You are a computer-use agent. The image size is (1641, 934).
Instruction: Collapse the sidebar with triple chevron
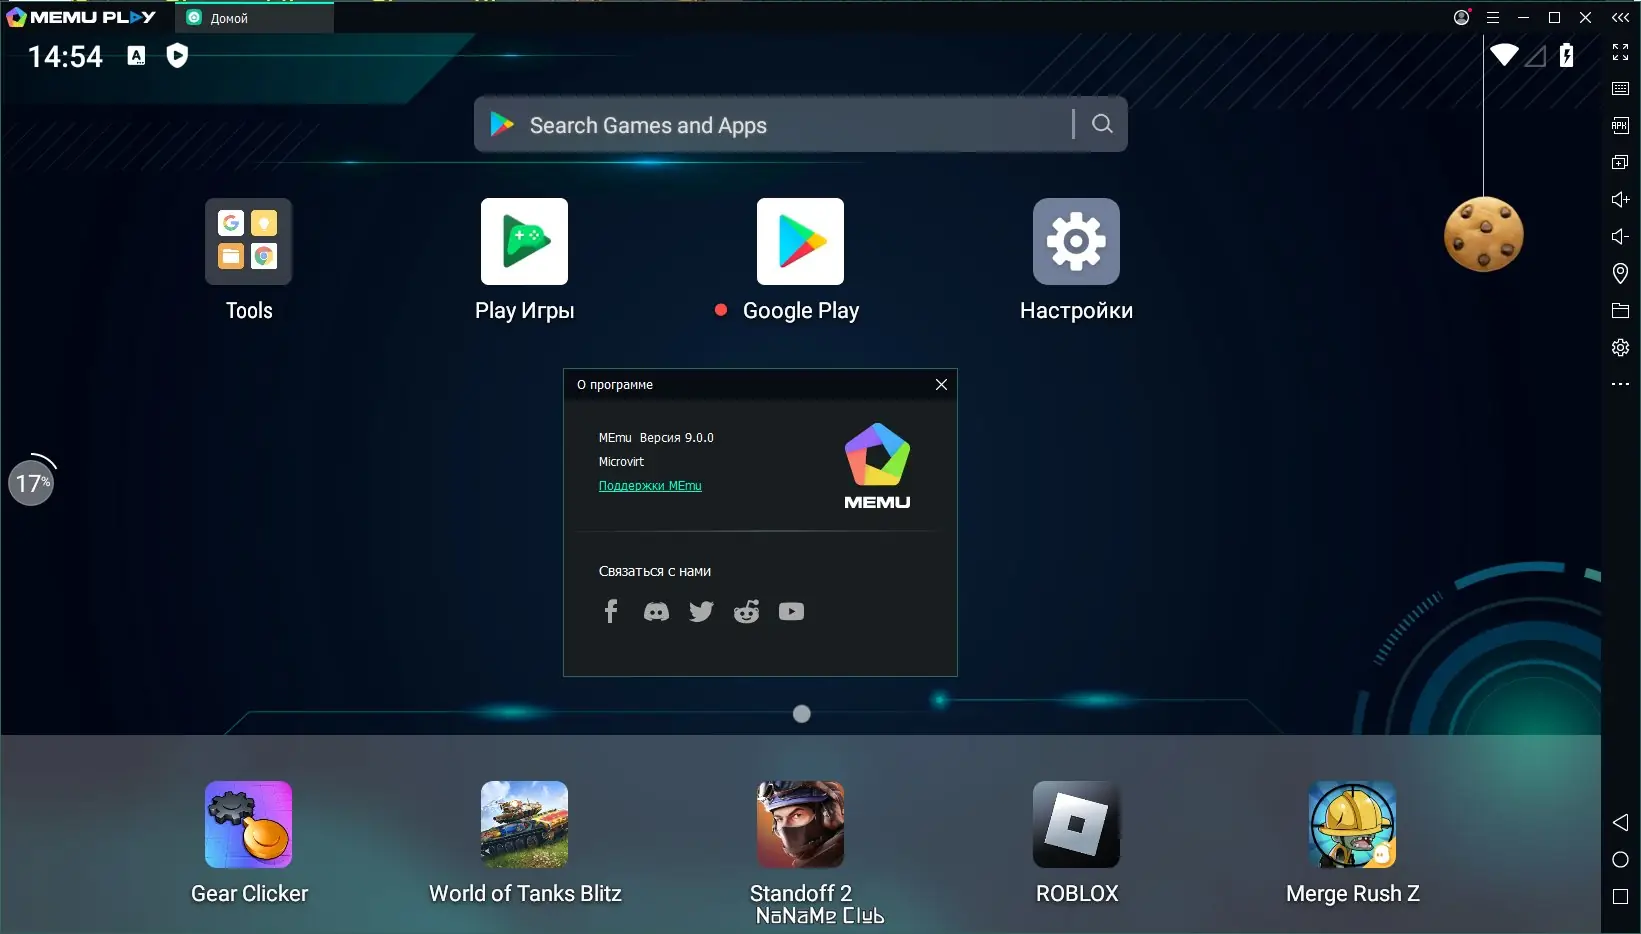[1620, 17]
